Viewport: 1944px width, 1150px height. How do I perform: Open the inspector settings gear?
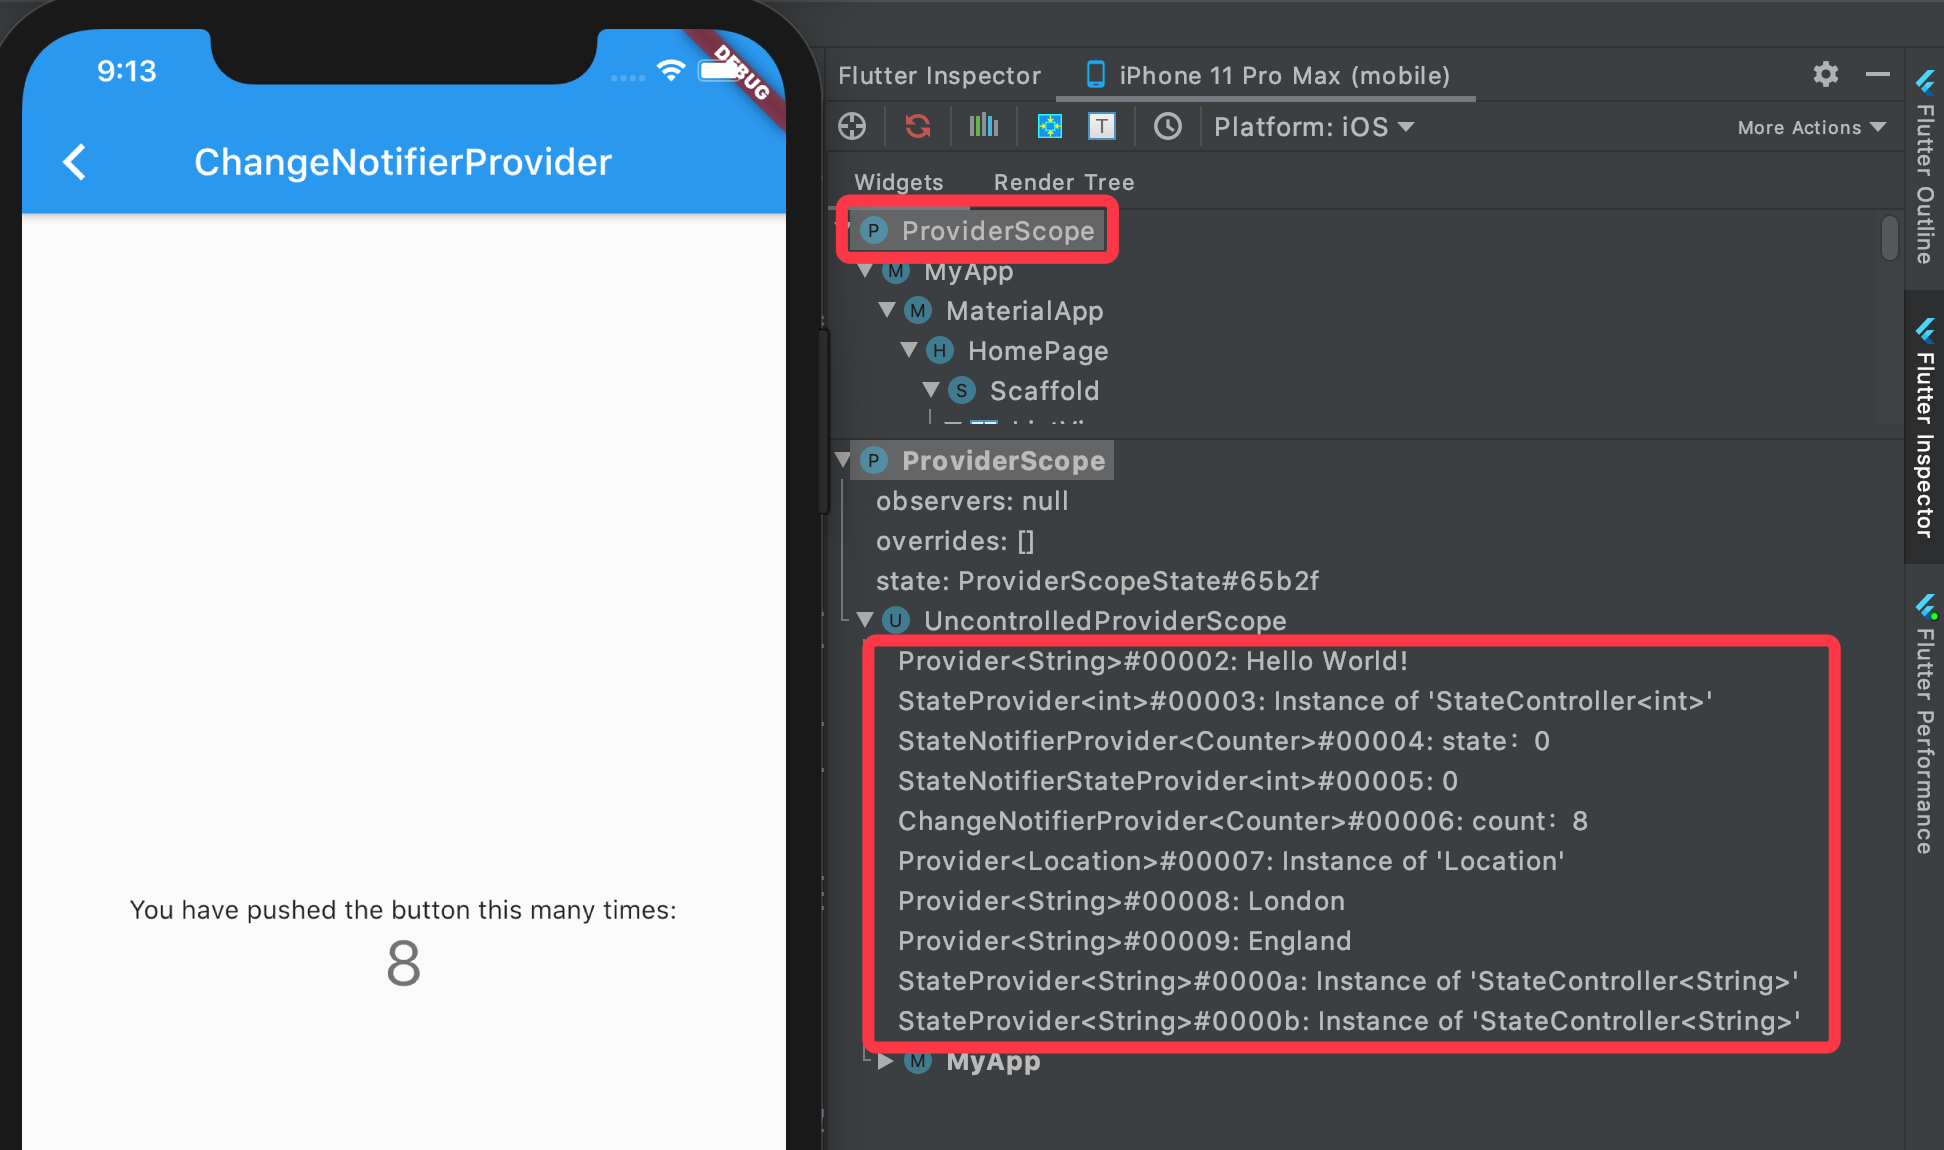[1825, 75]
